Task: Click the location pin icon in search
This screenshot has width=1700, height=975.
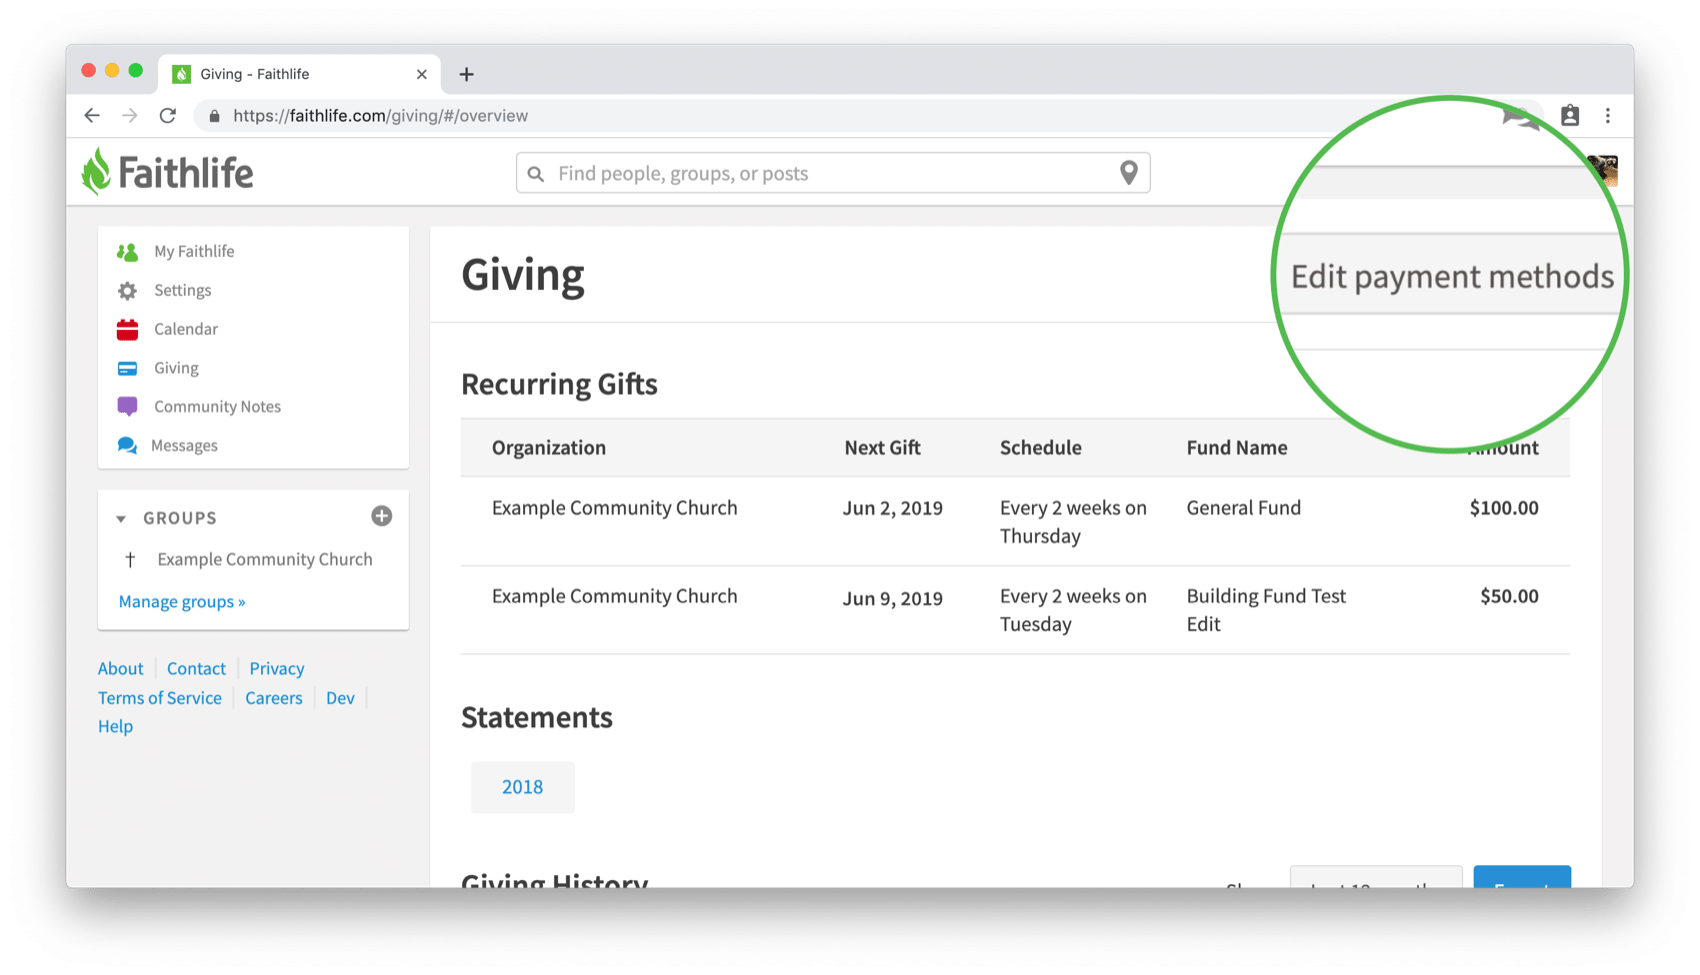Action: (1129, 173)
